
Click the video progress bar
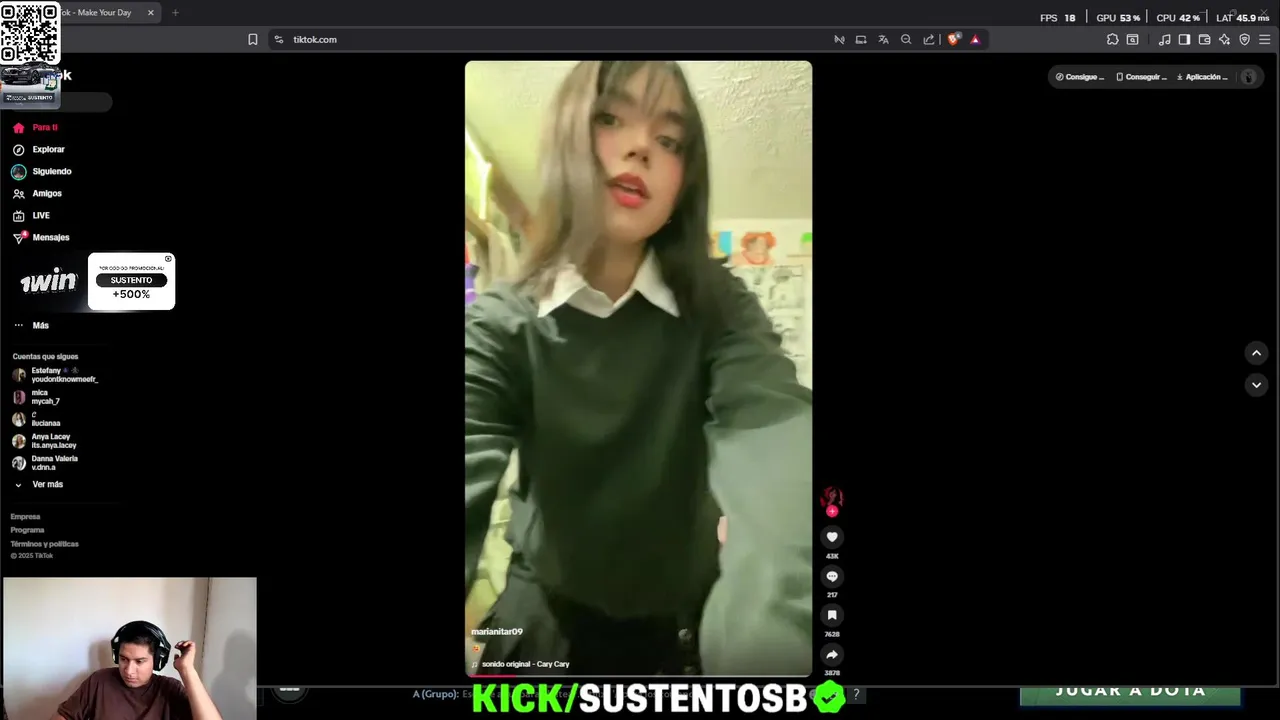pos(638,675)
